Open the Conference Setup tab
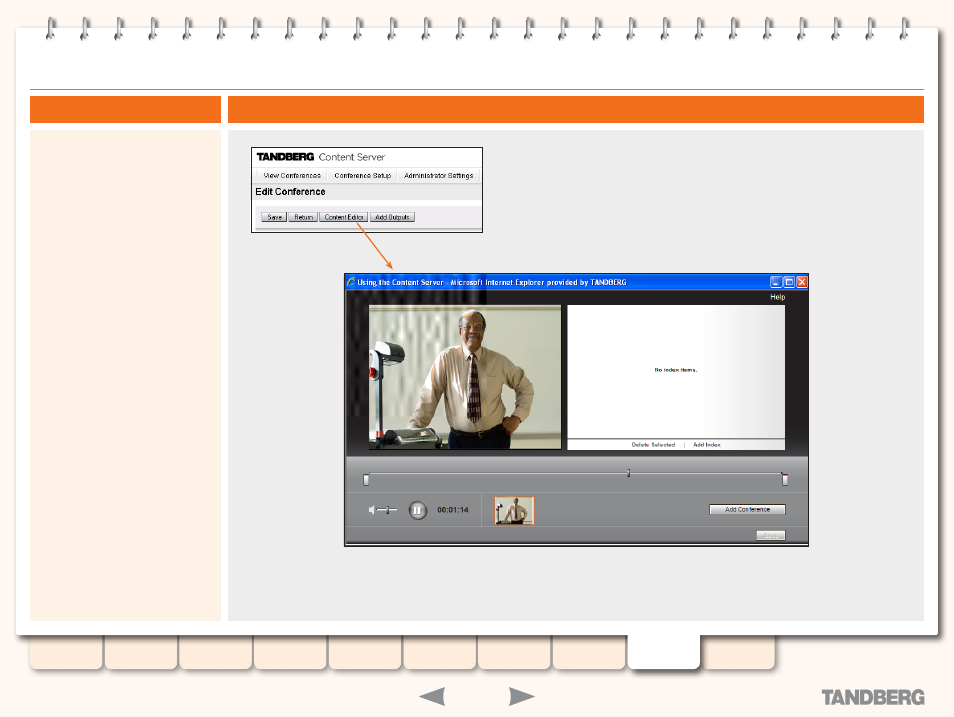This screenshot has height=717, width=954. (363, 175)
